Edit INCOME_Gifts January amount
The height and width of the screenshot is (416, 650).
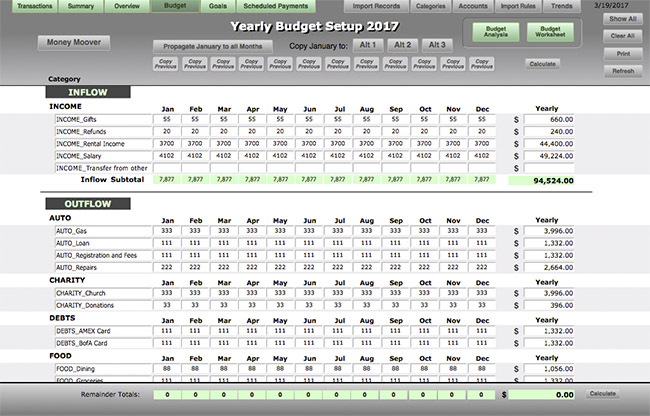pyautogui.click(x=167, y=119)
